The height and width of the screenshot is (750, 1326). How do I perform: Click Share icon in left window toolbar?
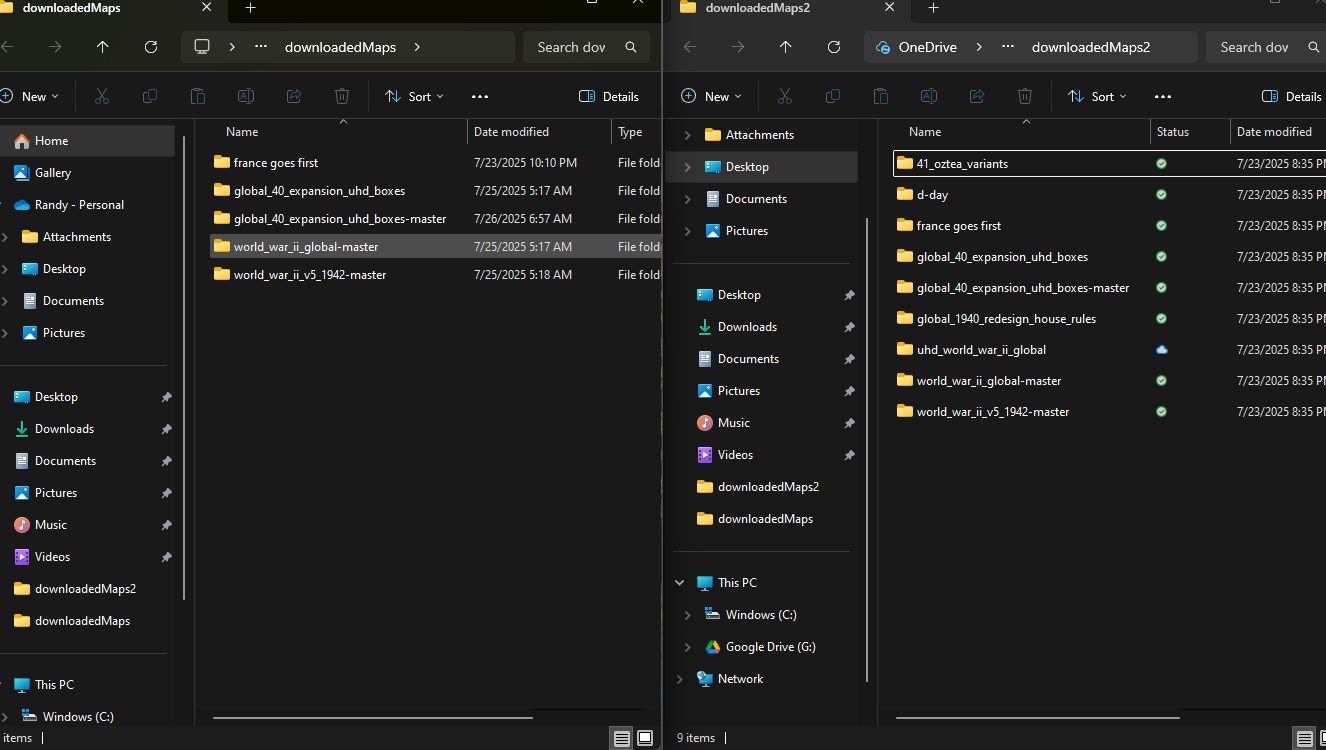click(x=294, y=97)
